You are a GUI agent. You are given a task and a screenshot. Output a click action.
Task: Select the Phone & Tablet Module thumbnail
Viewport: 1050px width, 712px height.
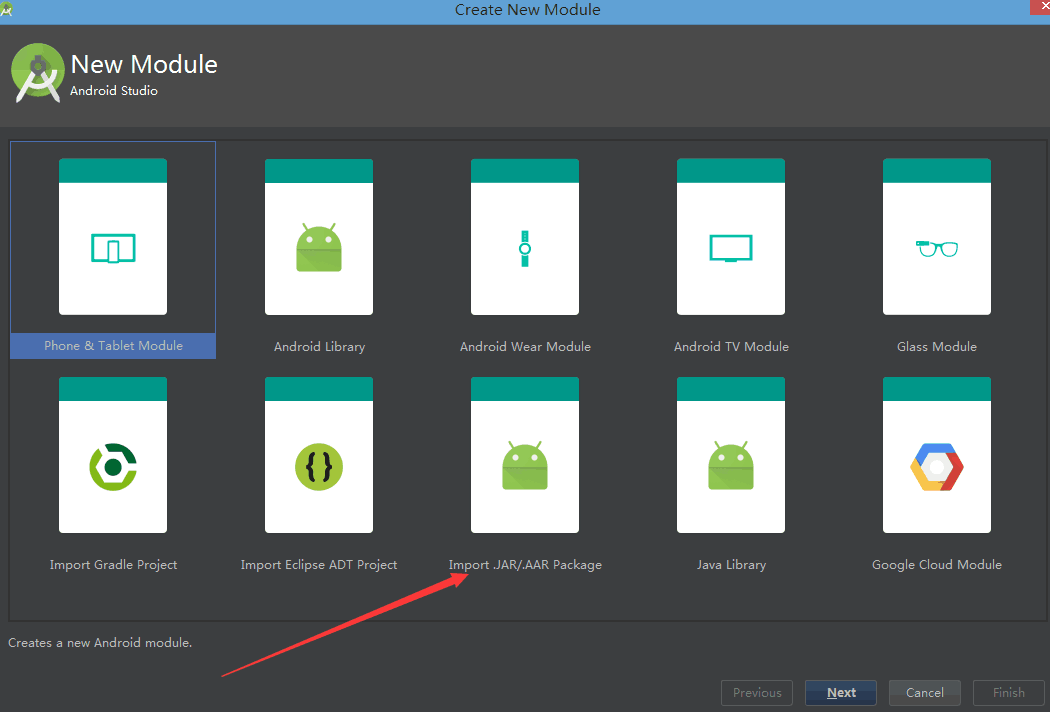pyautogui.click(x=113, y=236)
